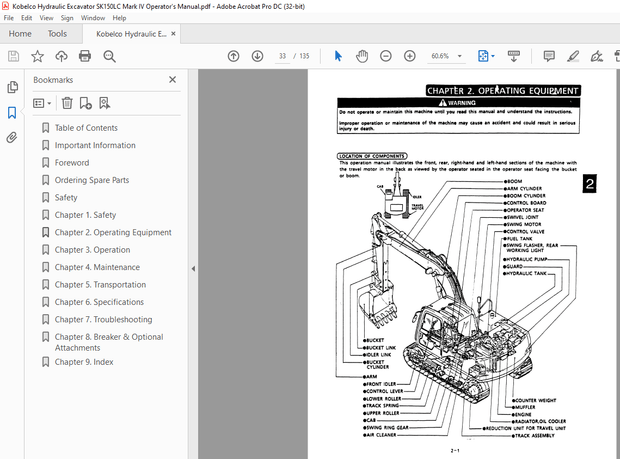This screenshot has height=459, width=620.
Task: Click the page number input field
Action: 282,56
